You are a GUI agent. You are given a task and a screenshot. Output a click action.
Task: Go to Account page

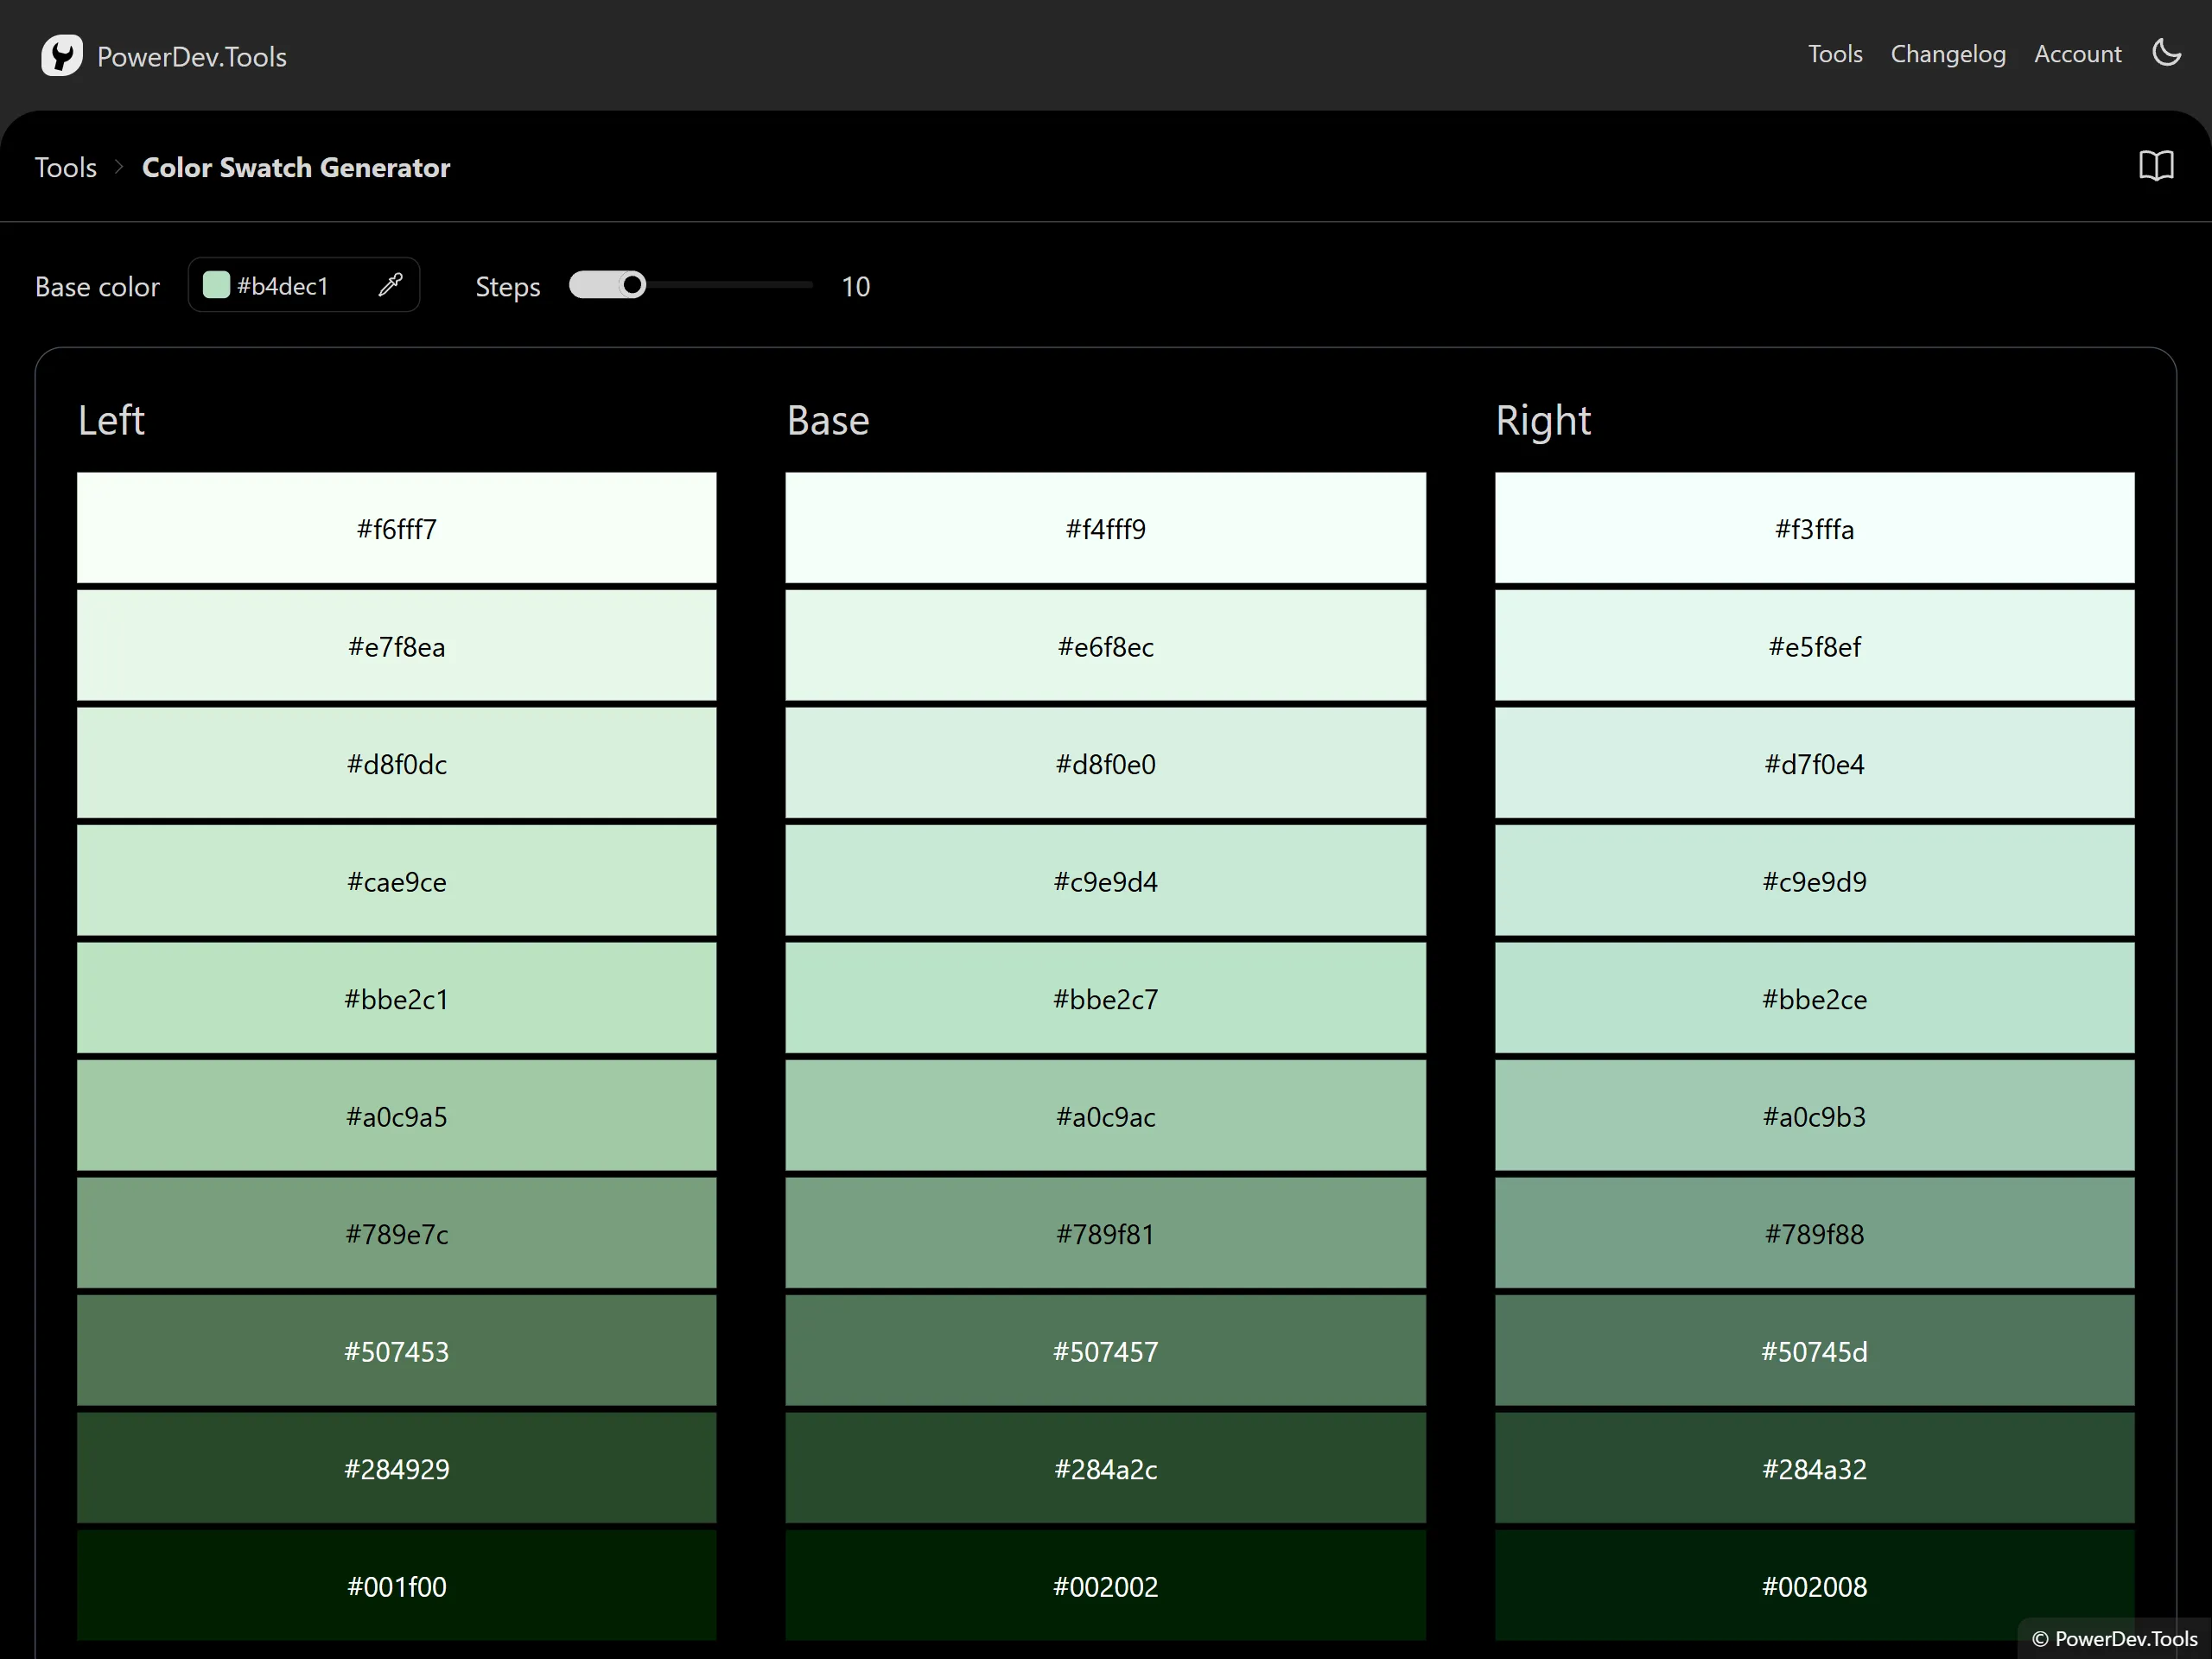coord(2077,54)
